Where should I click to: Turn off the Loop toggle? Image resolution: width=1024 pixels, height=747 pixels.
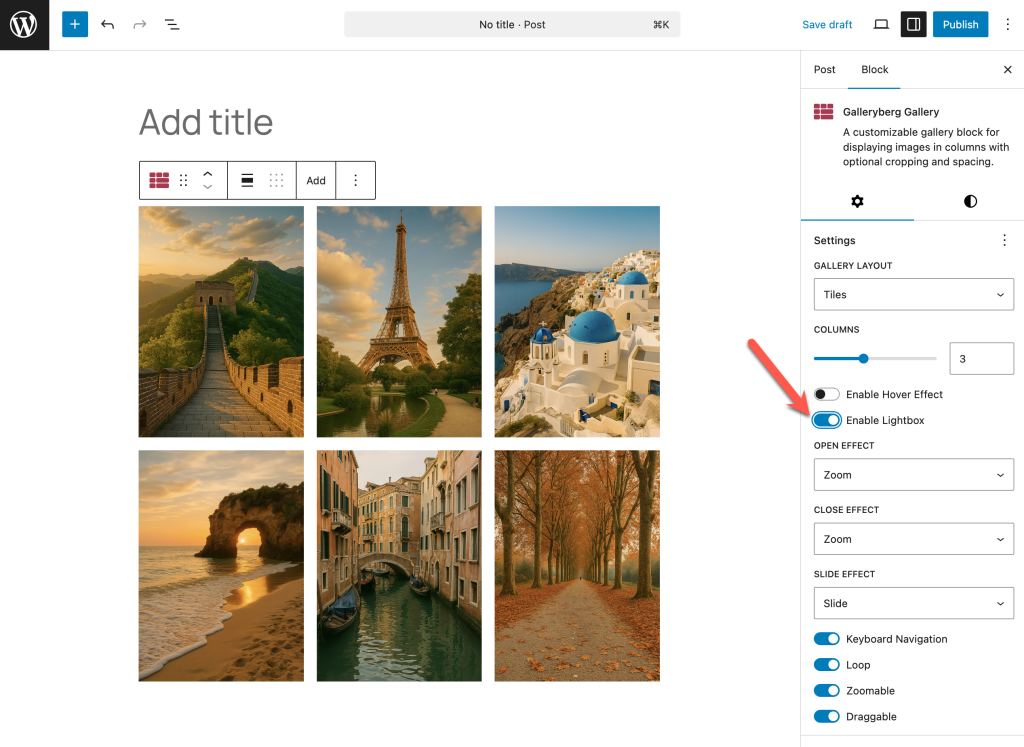(x=826, y=665)
